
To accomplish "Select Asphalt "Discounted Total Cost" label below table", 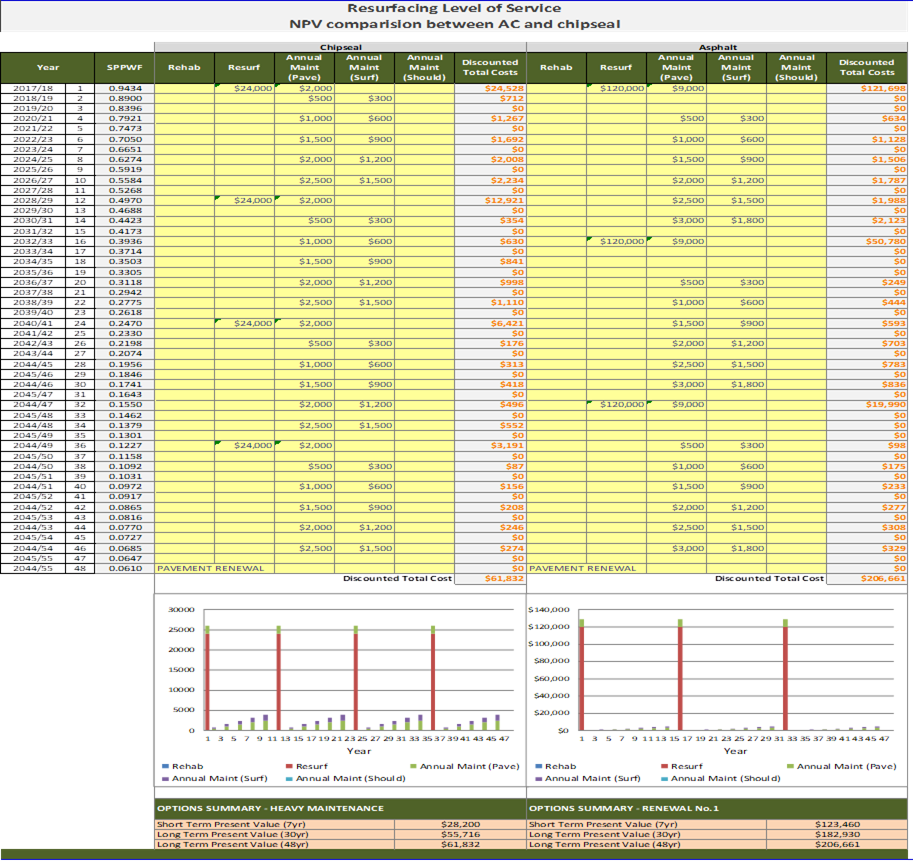I will tap(769, 579).
